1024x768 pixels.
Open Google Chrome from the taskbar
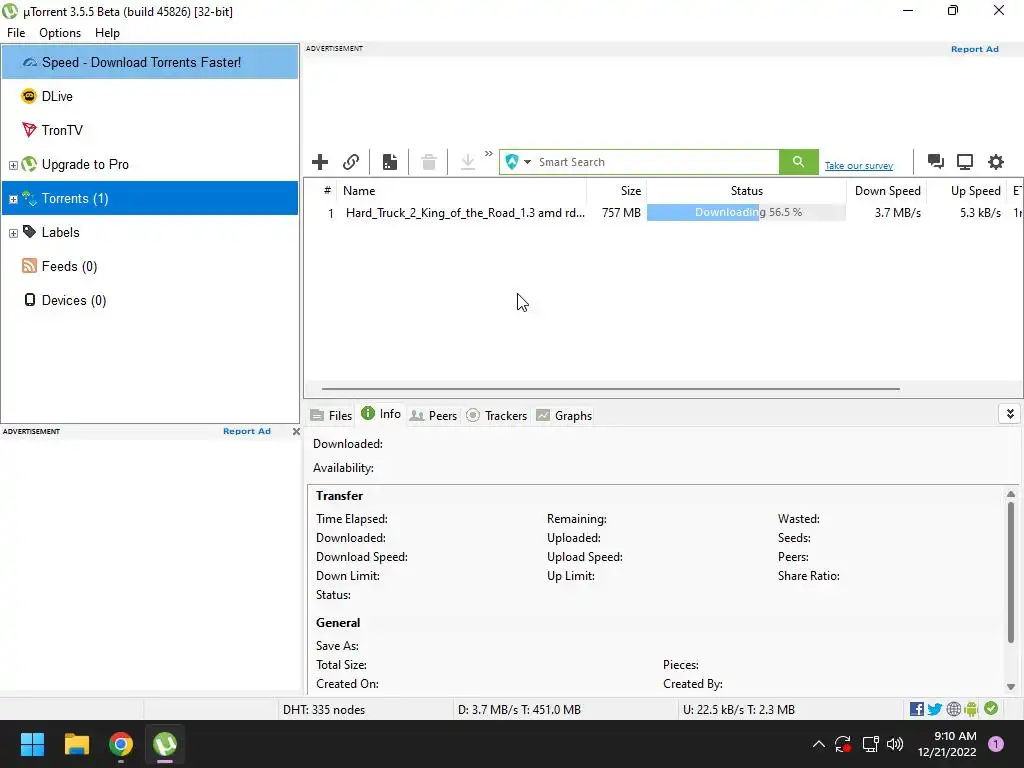pyautogui.click(x=121, y=744)
